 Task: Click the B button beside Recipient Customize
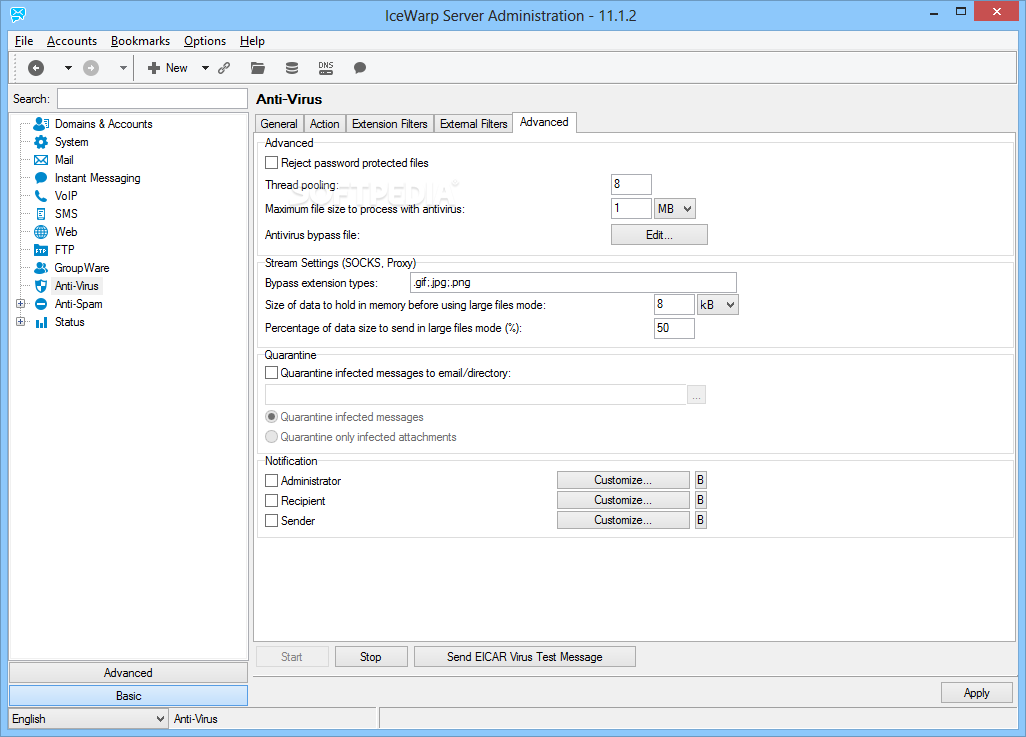[x=700, y=500]
